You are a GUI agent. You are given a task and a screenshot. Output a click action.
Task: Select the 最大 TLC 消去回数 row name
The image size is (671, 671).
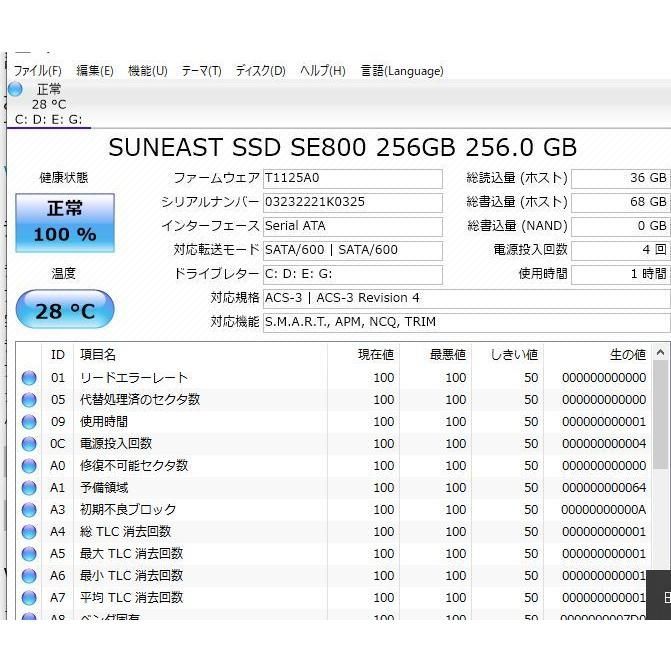tap(131, 554)
